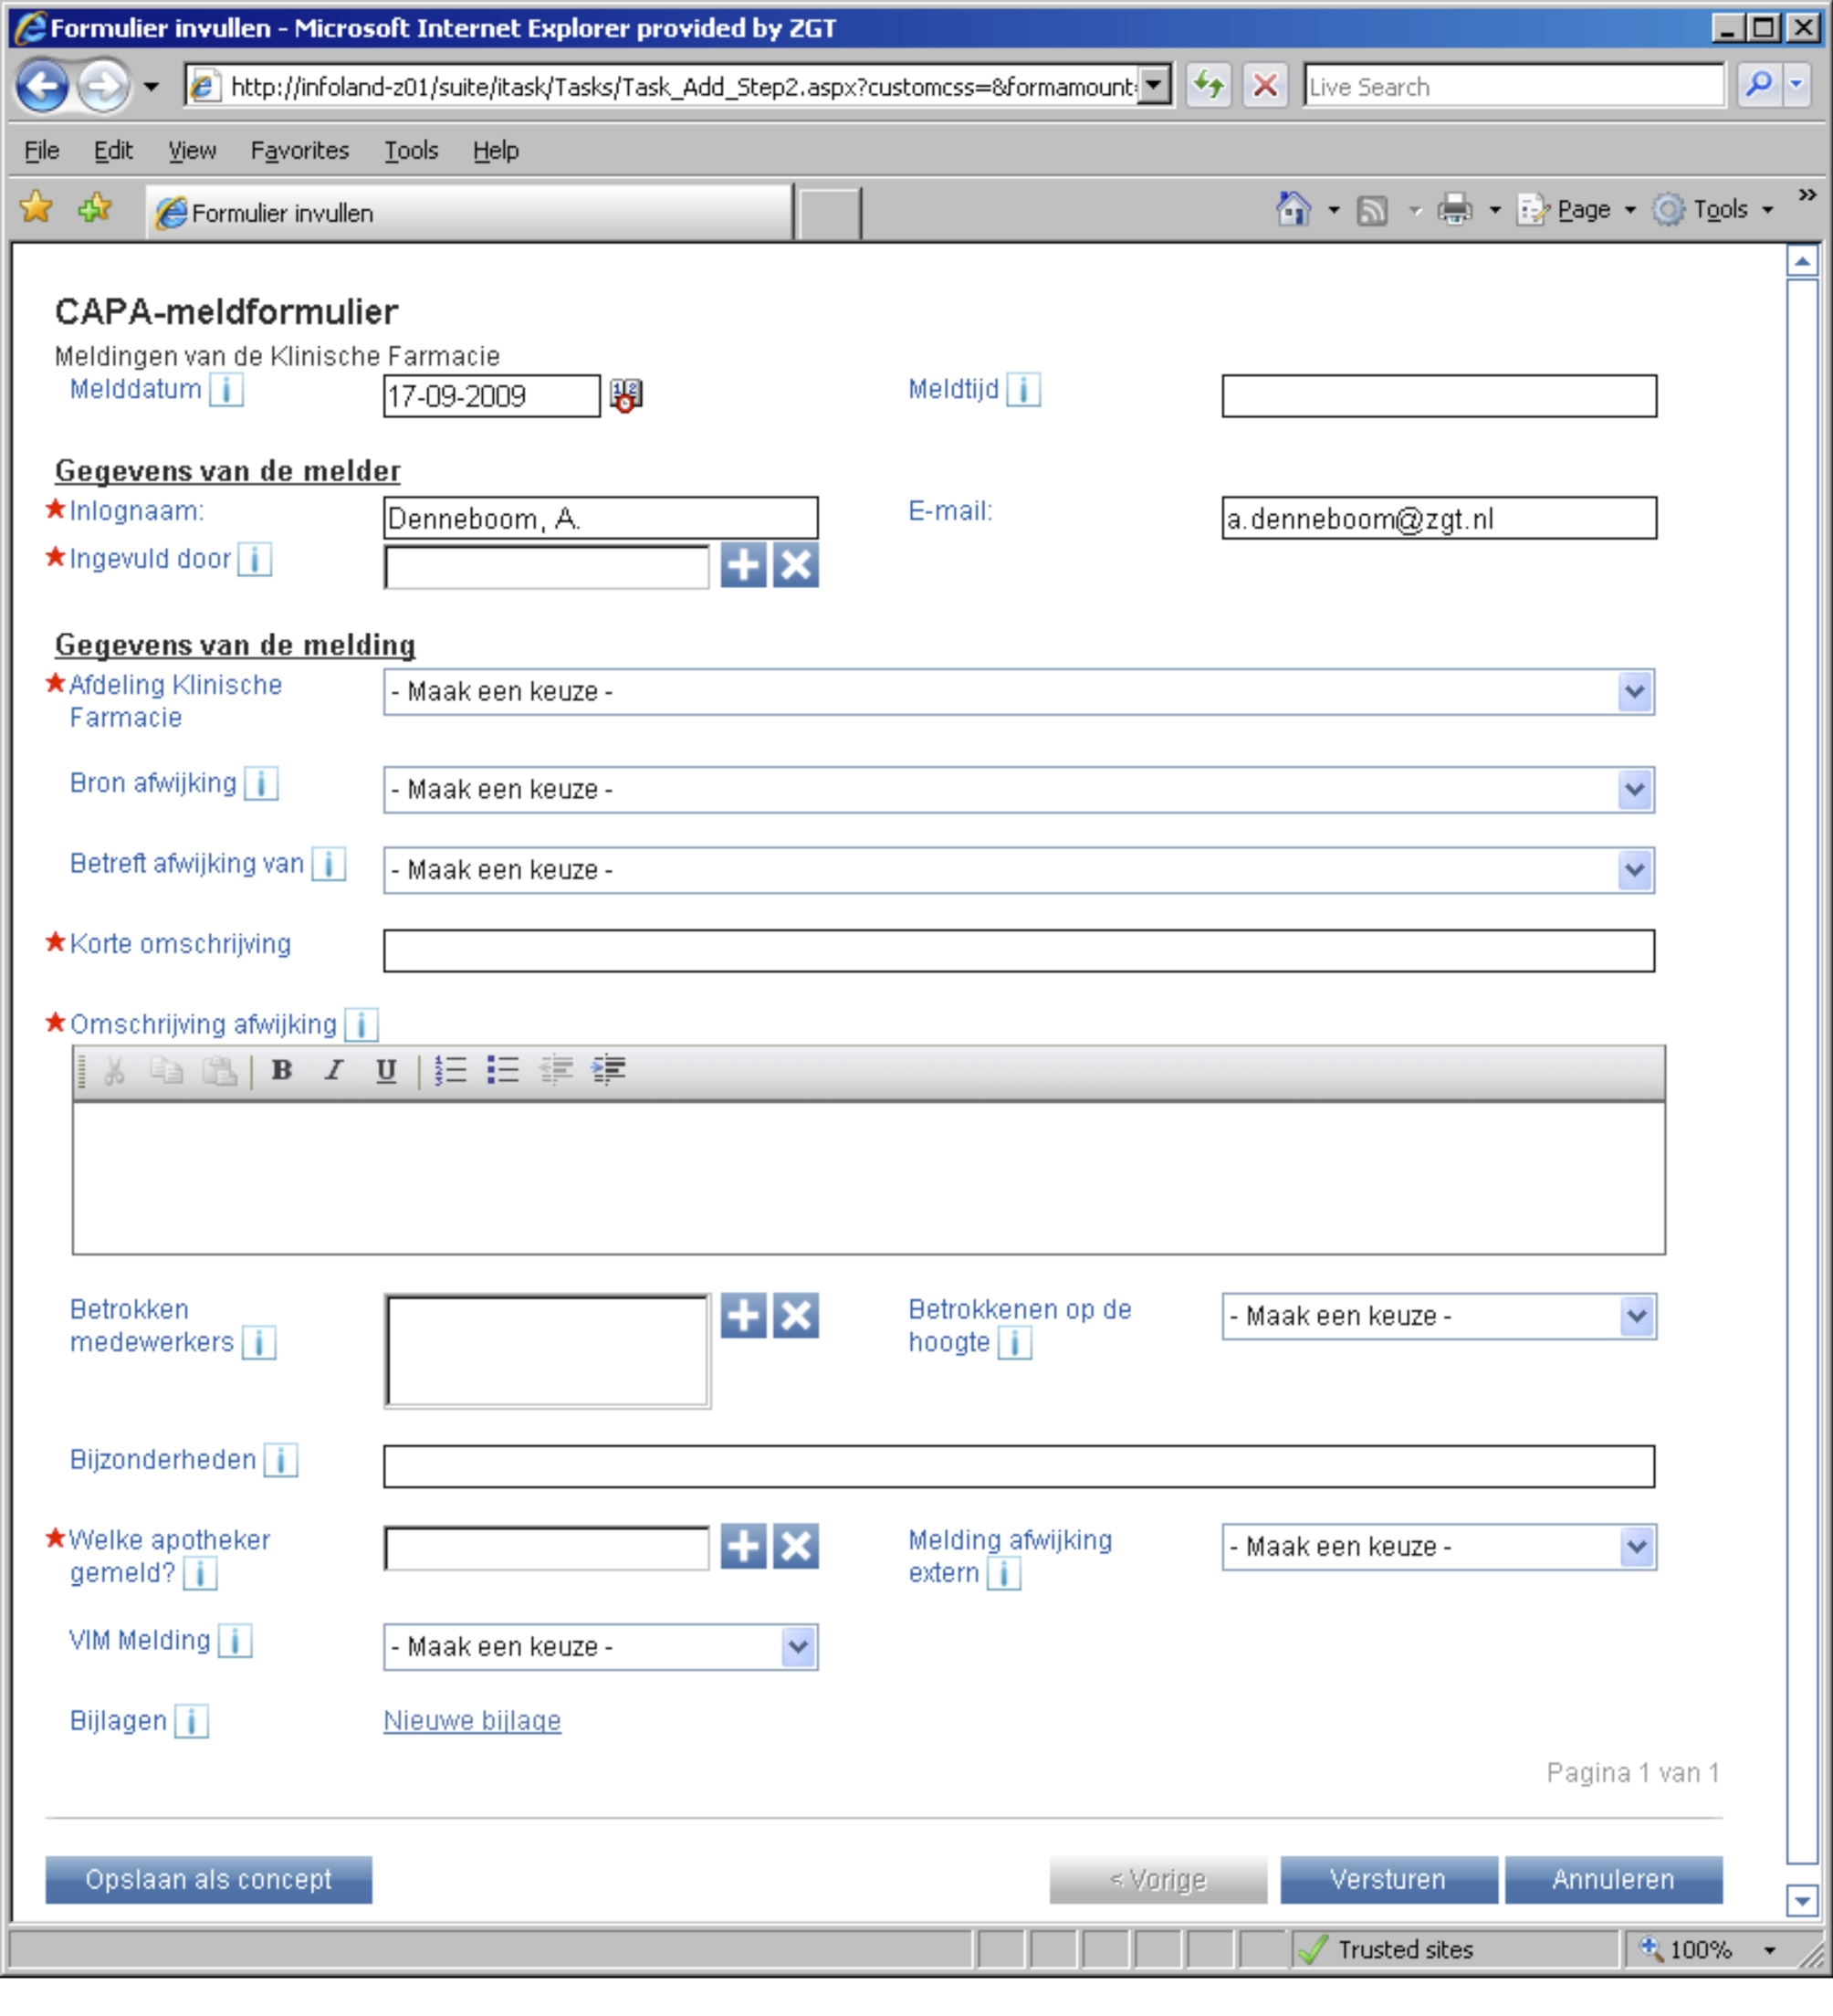Open the Melddatum calendar picker icon

[x=626, y=395]
